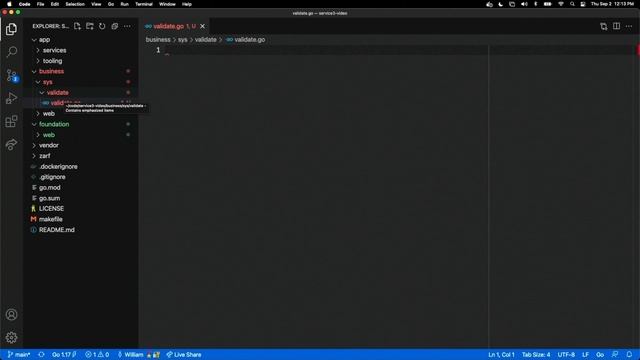Open the File menu
This screenshot has width=640, height=360.
pyautogui.click(x=40, y=4)
